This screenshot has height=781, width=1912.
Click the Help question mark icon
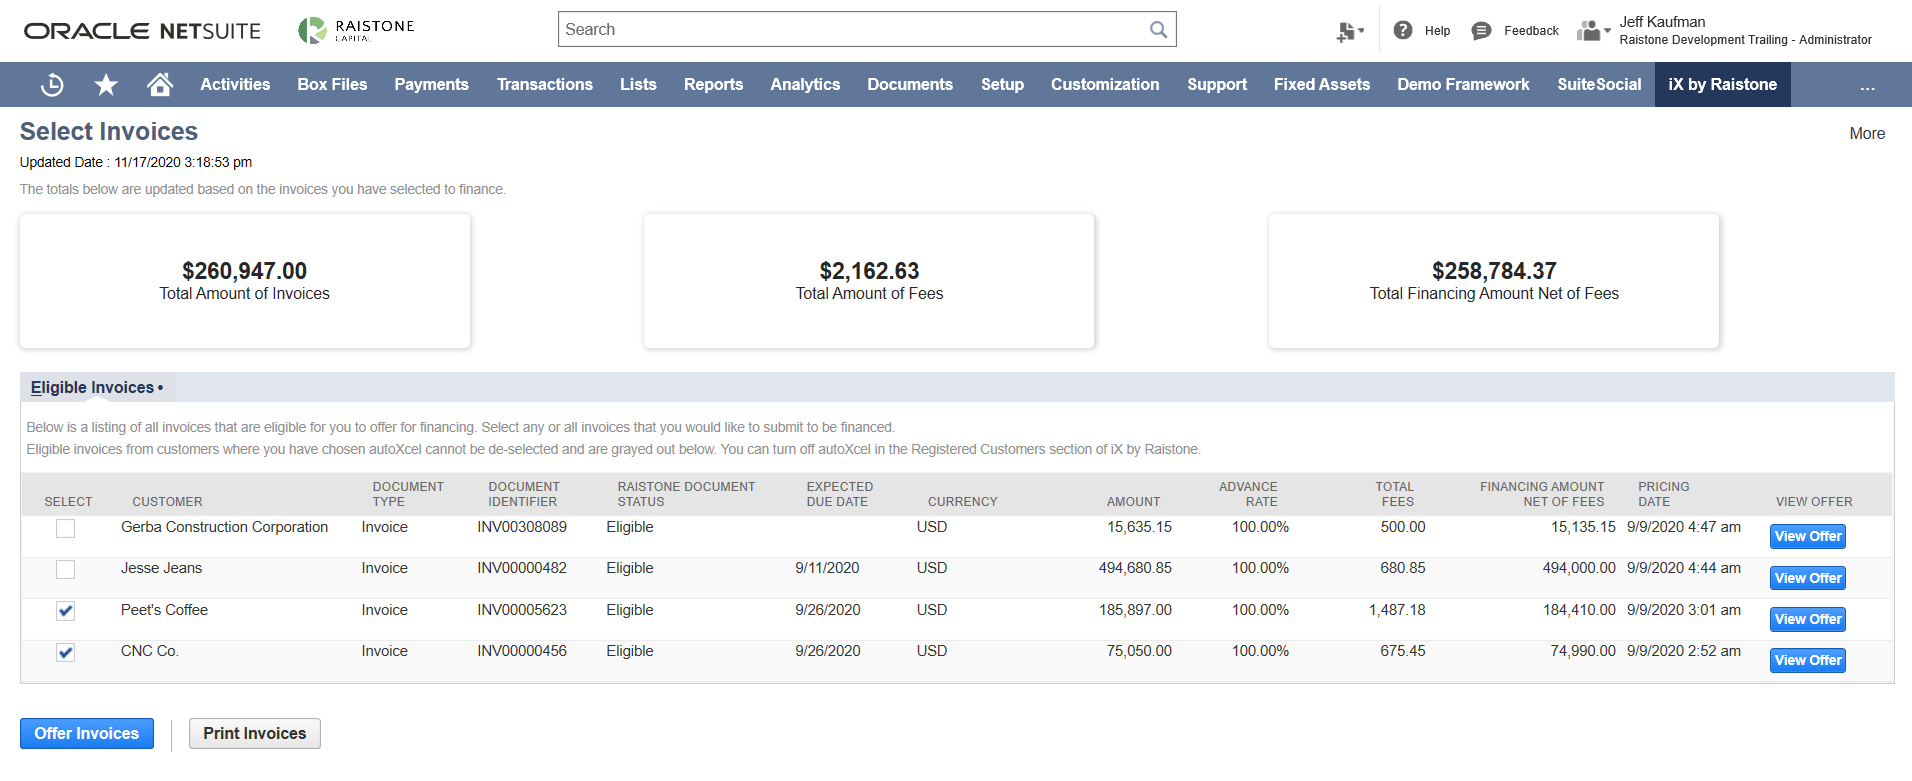(x=1403, y=31)
